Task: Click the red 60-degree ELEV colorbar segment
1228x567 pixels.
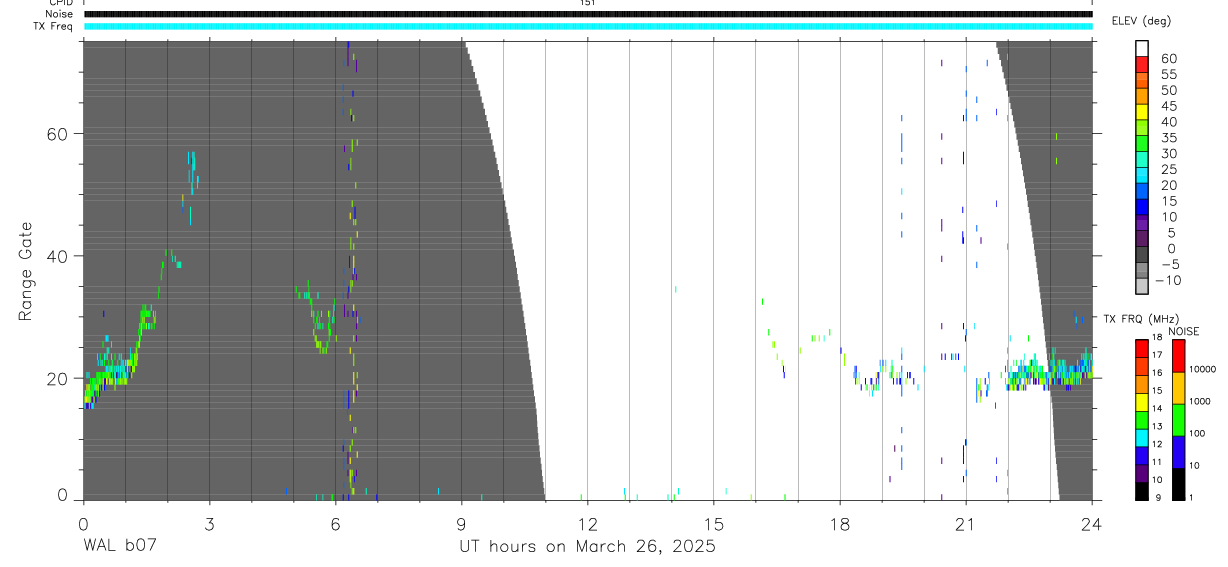Action: pos(1142,65)
